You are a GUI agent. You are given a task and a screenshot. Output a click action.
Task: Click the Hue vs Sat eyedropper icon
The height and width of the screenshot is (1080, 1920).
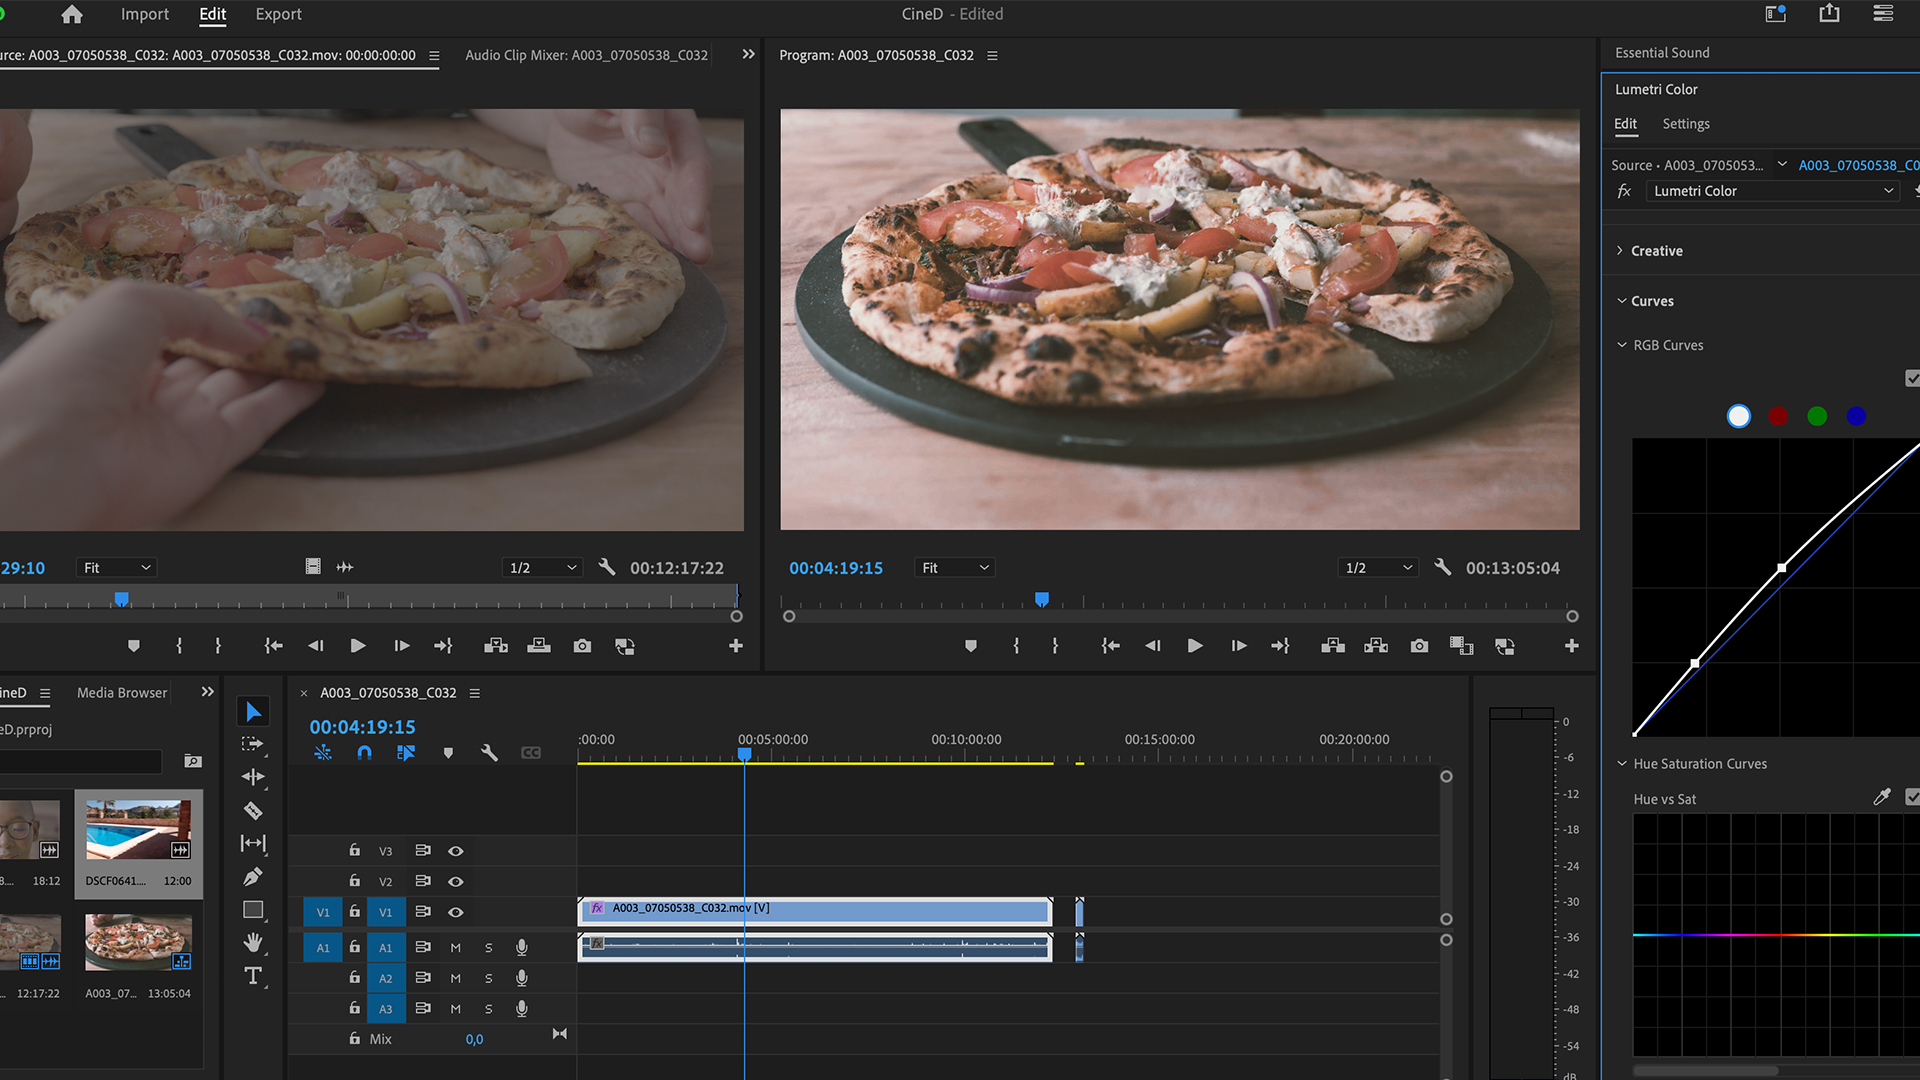pos(1882,798)
